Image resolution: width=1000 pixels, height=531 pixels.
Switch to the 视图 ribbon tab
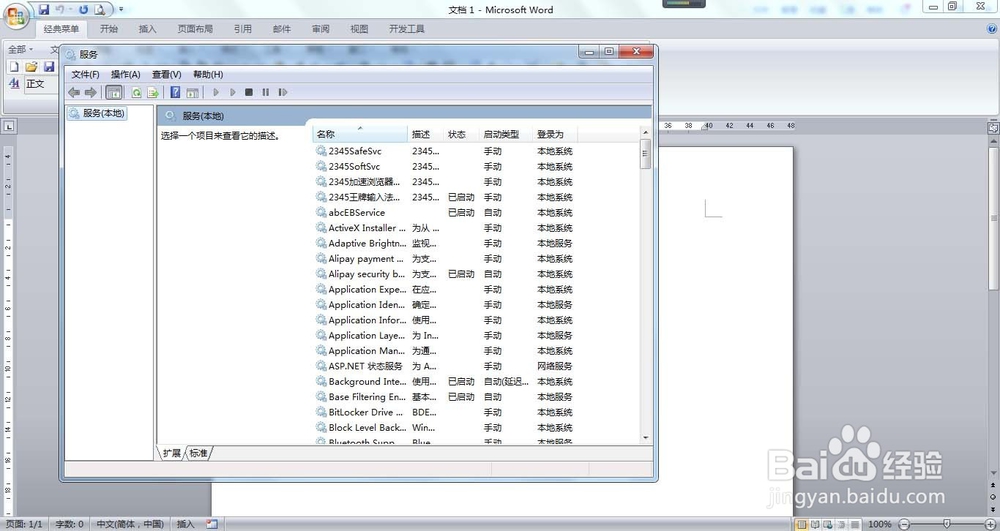[359, 29]
